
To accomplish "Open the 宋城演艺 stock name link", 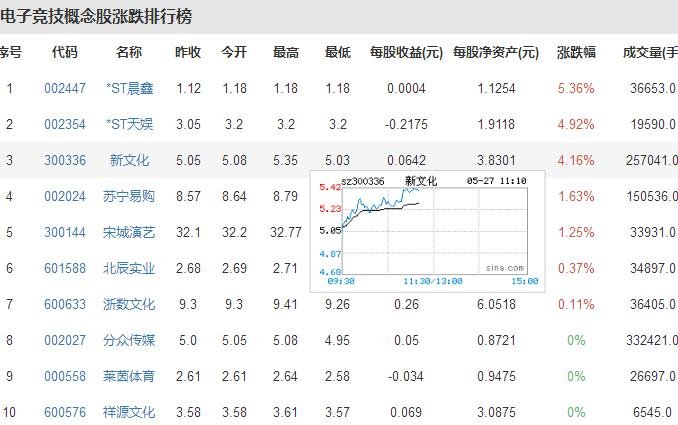I will [x=129, y=232].
